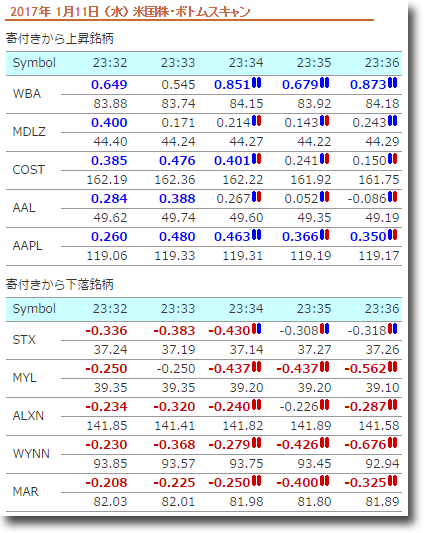Screen dimensions: 425x533
Task: Select the candlestick icon beside COST 0.241
Action: 324,159
